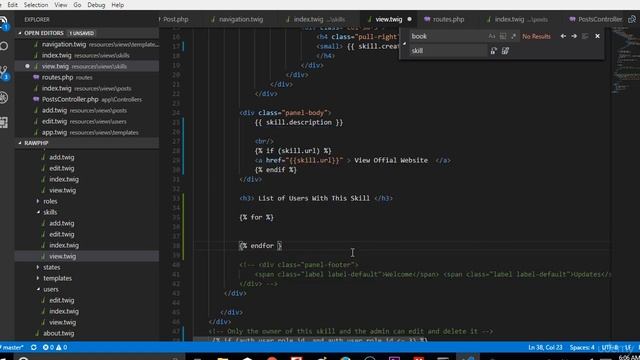Open about.twig in file tree
640x360 pixels.
[x=87, y=333]
